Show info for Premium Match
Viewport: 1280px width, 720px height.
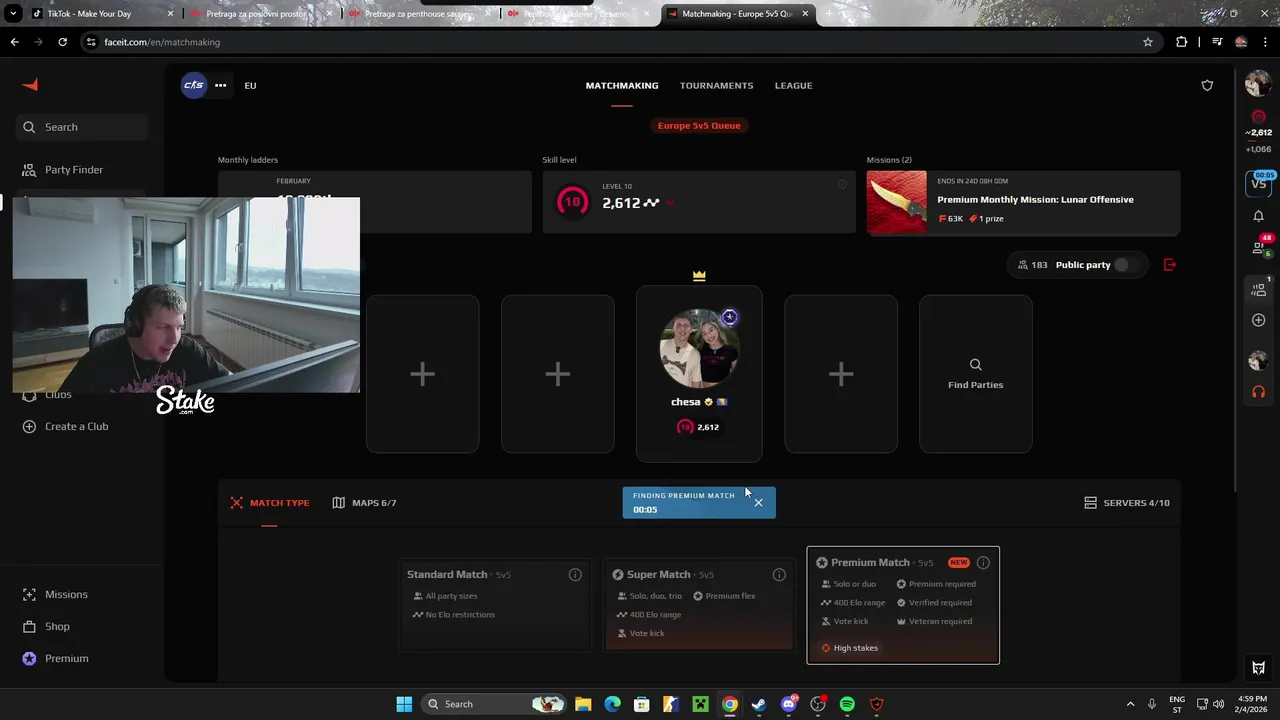pos(983,562)
